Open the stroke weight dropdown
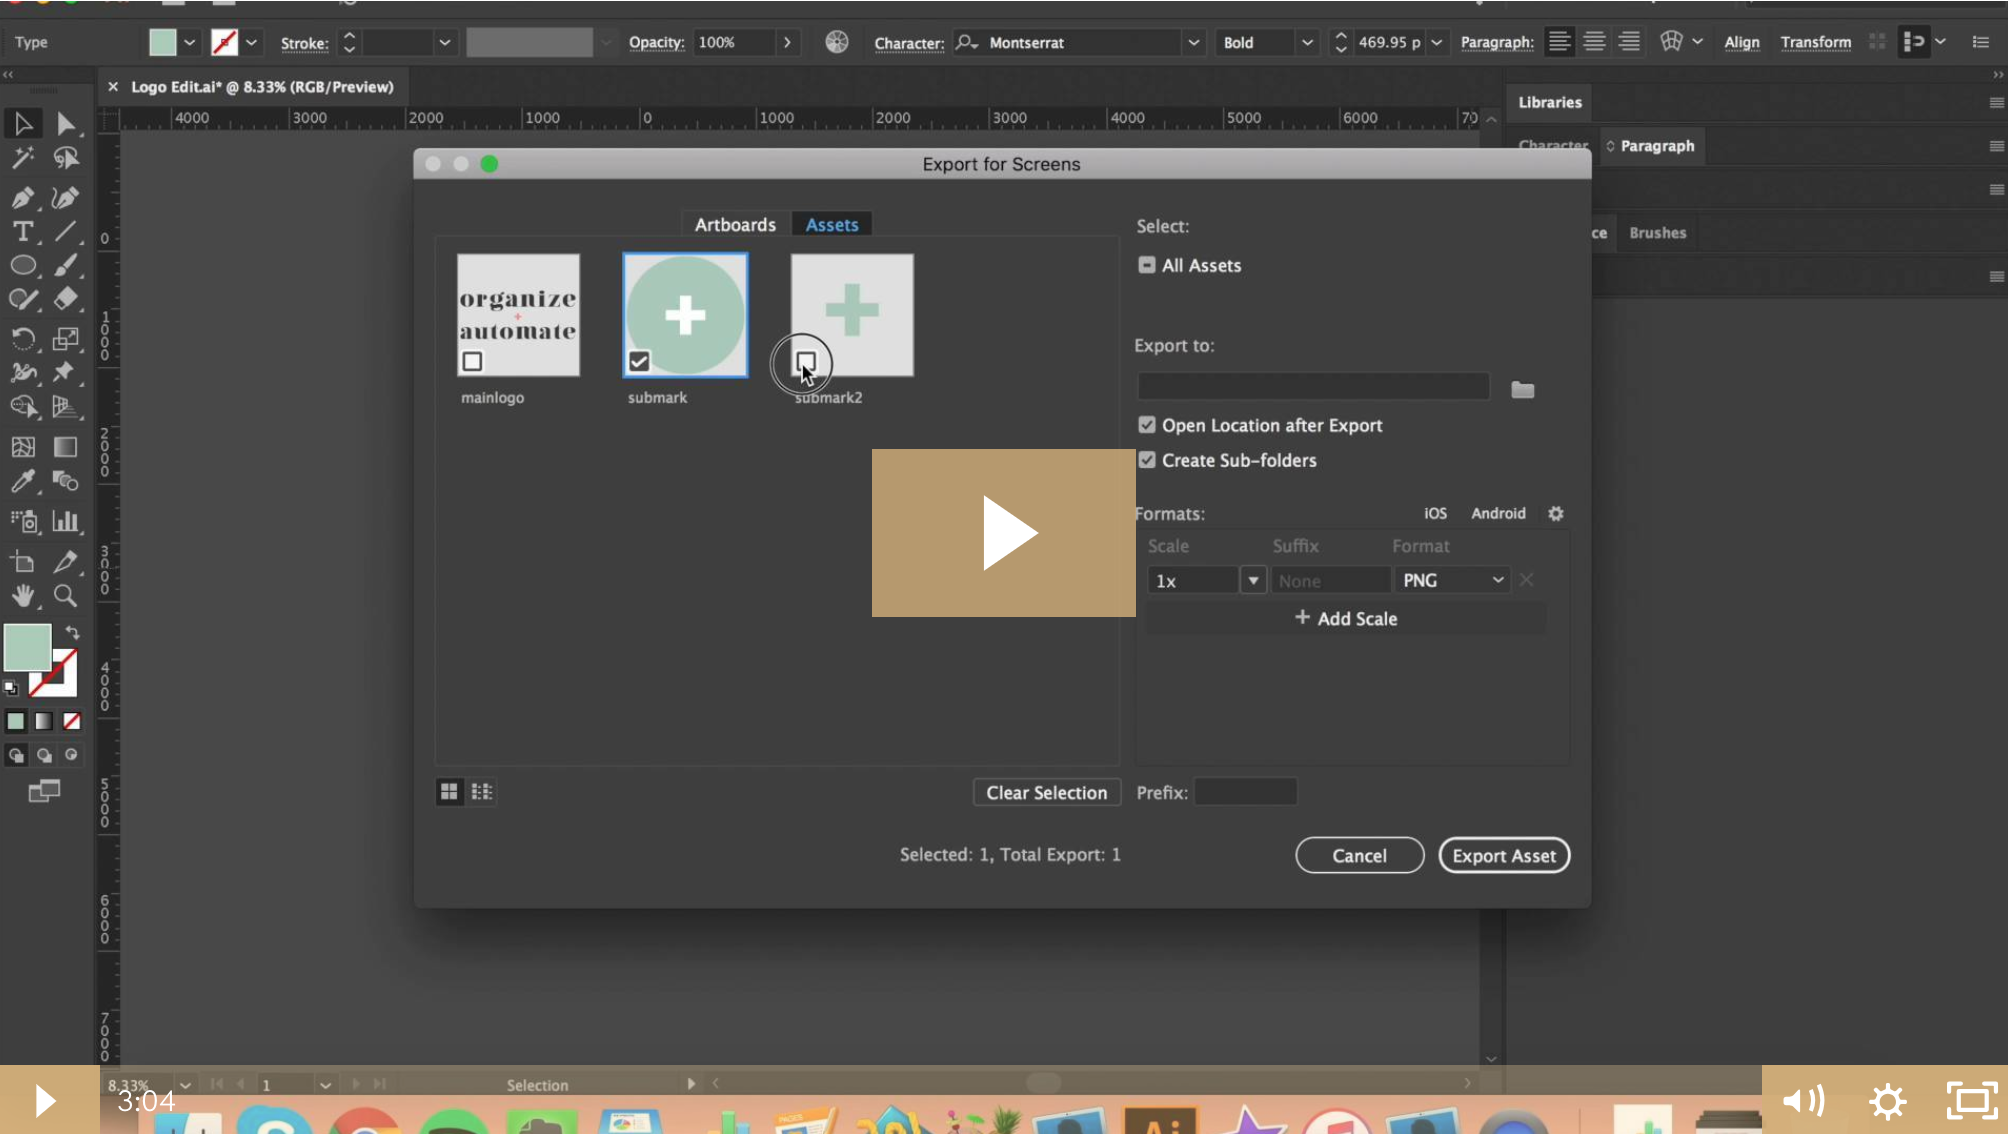This screenshot has height=1134, width=2008. coord(444,42)
